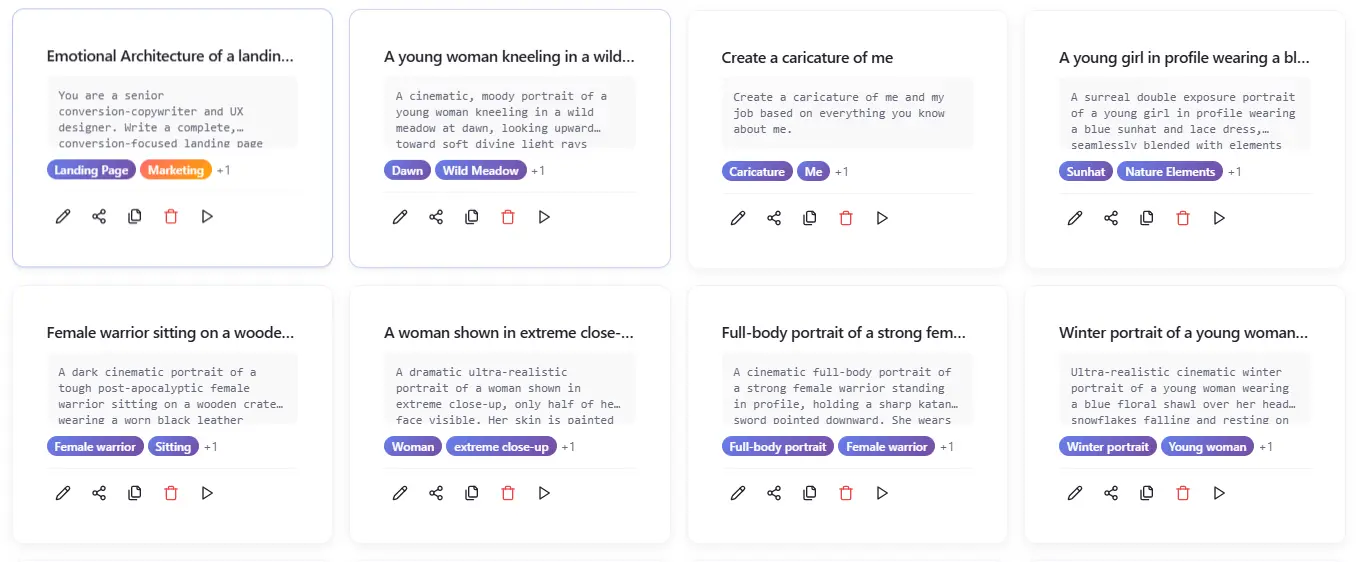Show the +1 hidden tag beside Nature Elements
Screen dimensions: 1363x562
click(1234, 172)
